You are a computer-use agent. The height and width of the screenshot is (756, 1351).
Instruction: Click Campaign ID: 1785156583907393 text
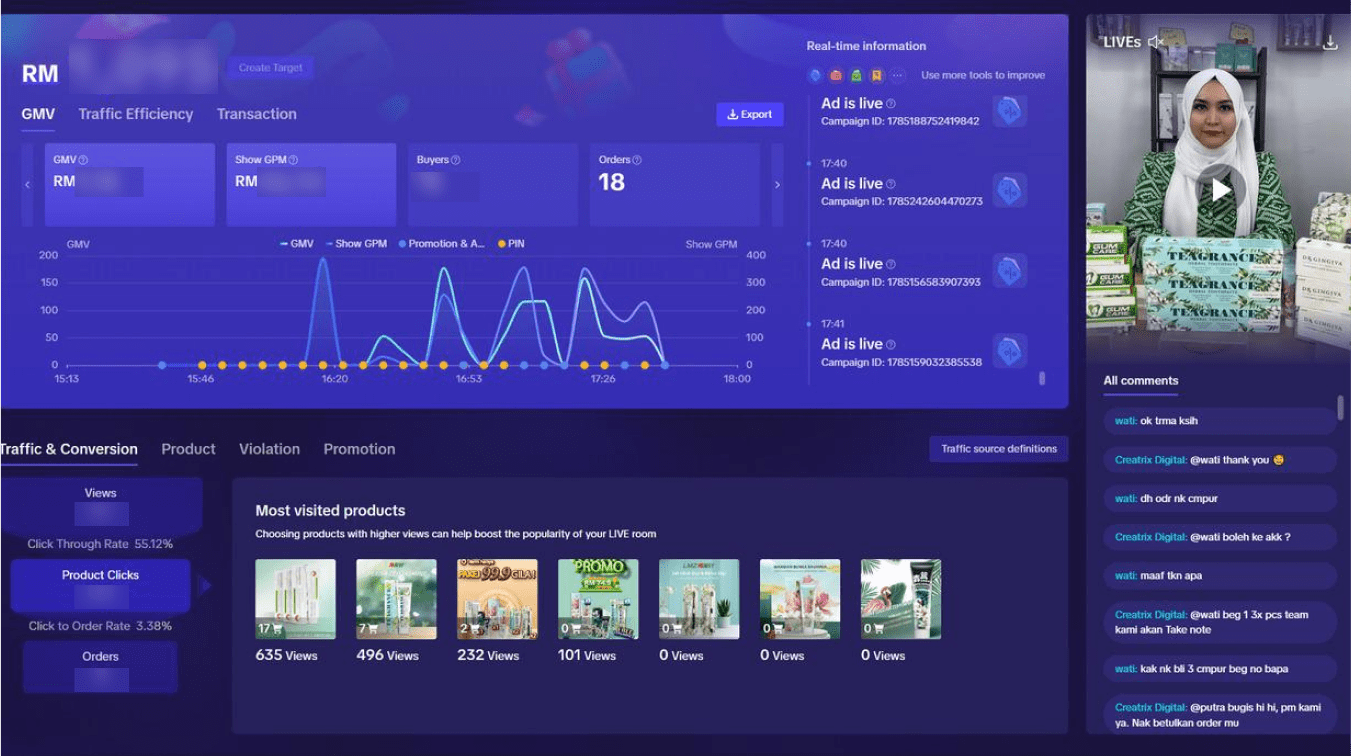(901, 282)
